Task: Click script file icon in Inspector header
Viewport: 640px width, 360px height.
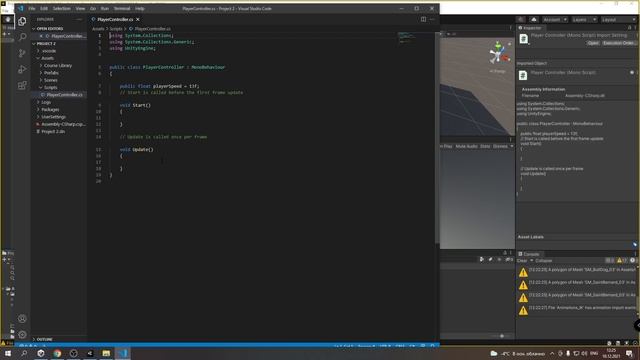Action: tap(523, 39)
